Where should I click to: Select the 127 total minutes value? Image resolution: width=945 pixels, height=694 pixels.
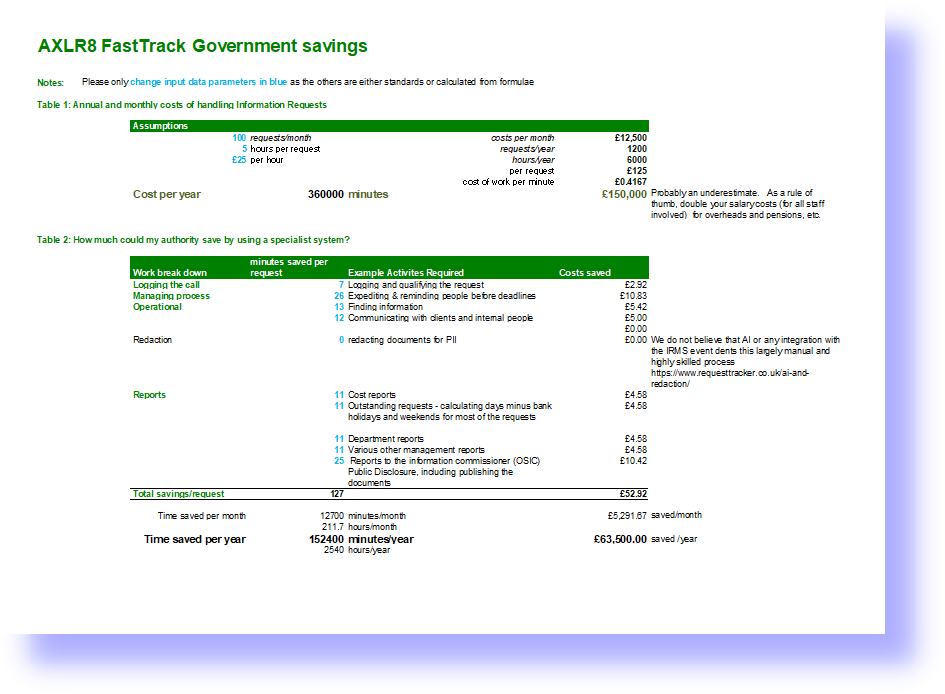pos(337,494)
